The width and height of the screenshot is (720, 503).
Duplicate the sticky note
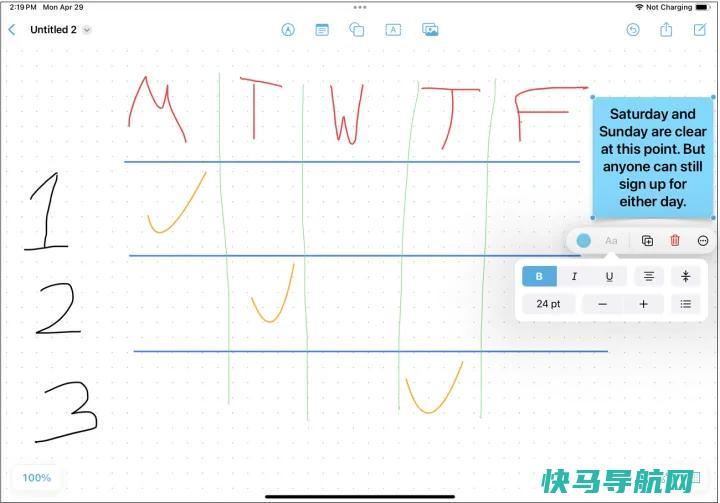[x=647, y=241]
